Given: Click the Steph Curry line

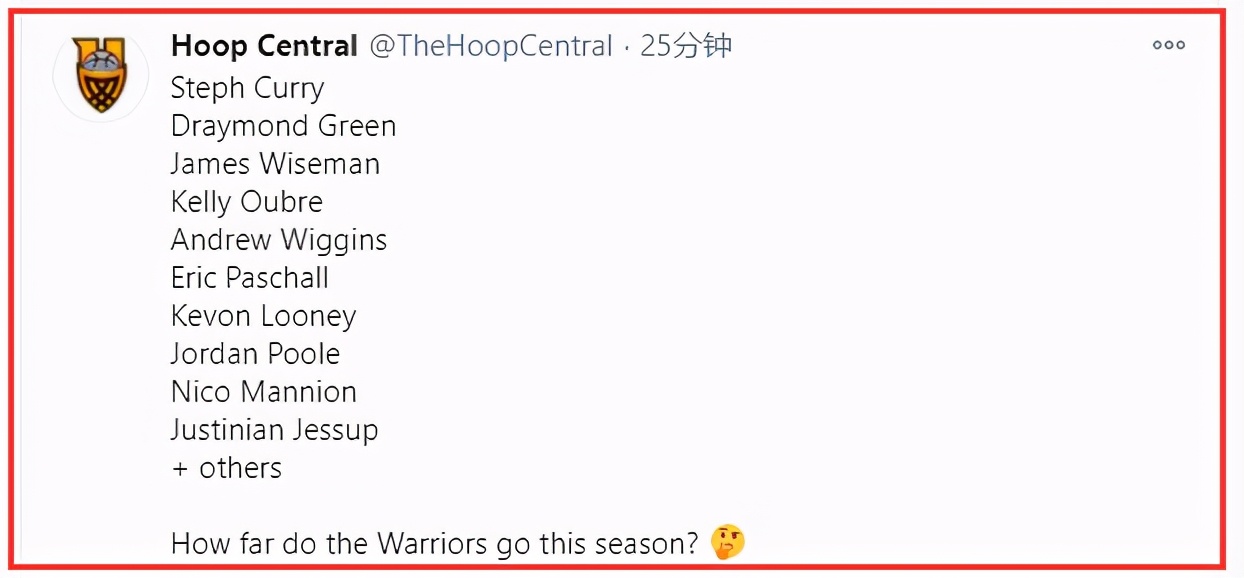Looking at the screenshot, I should click(x=247, y=88).
